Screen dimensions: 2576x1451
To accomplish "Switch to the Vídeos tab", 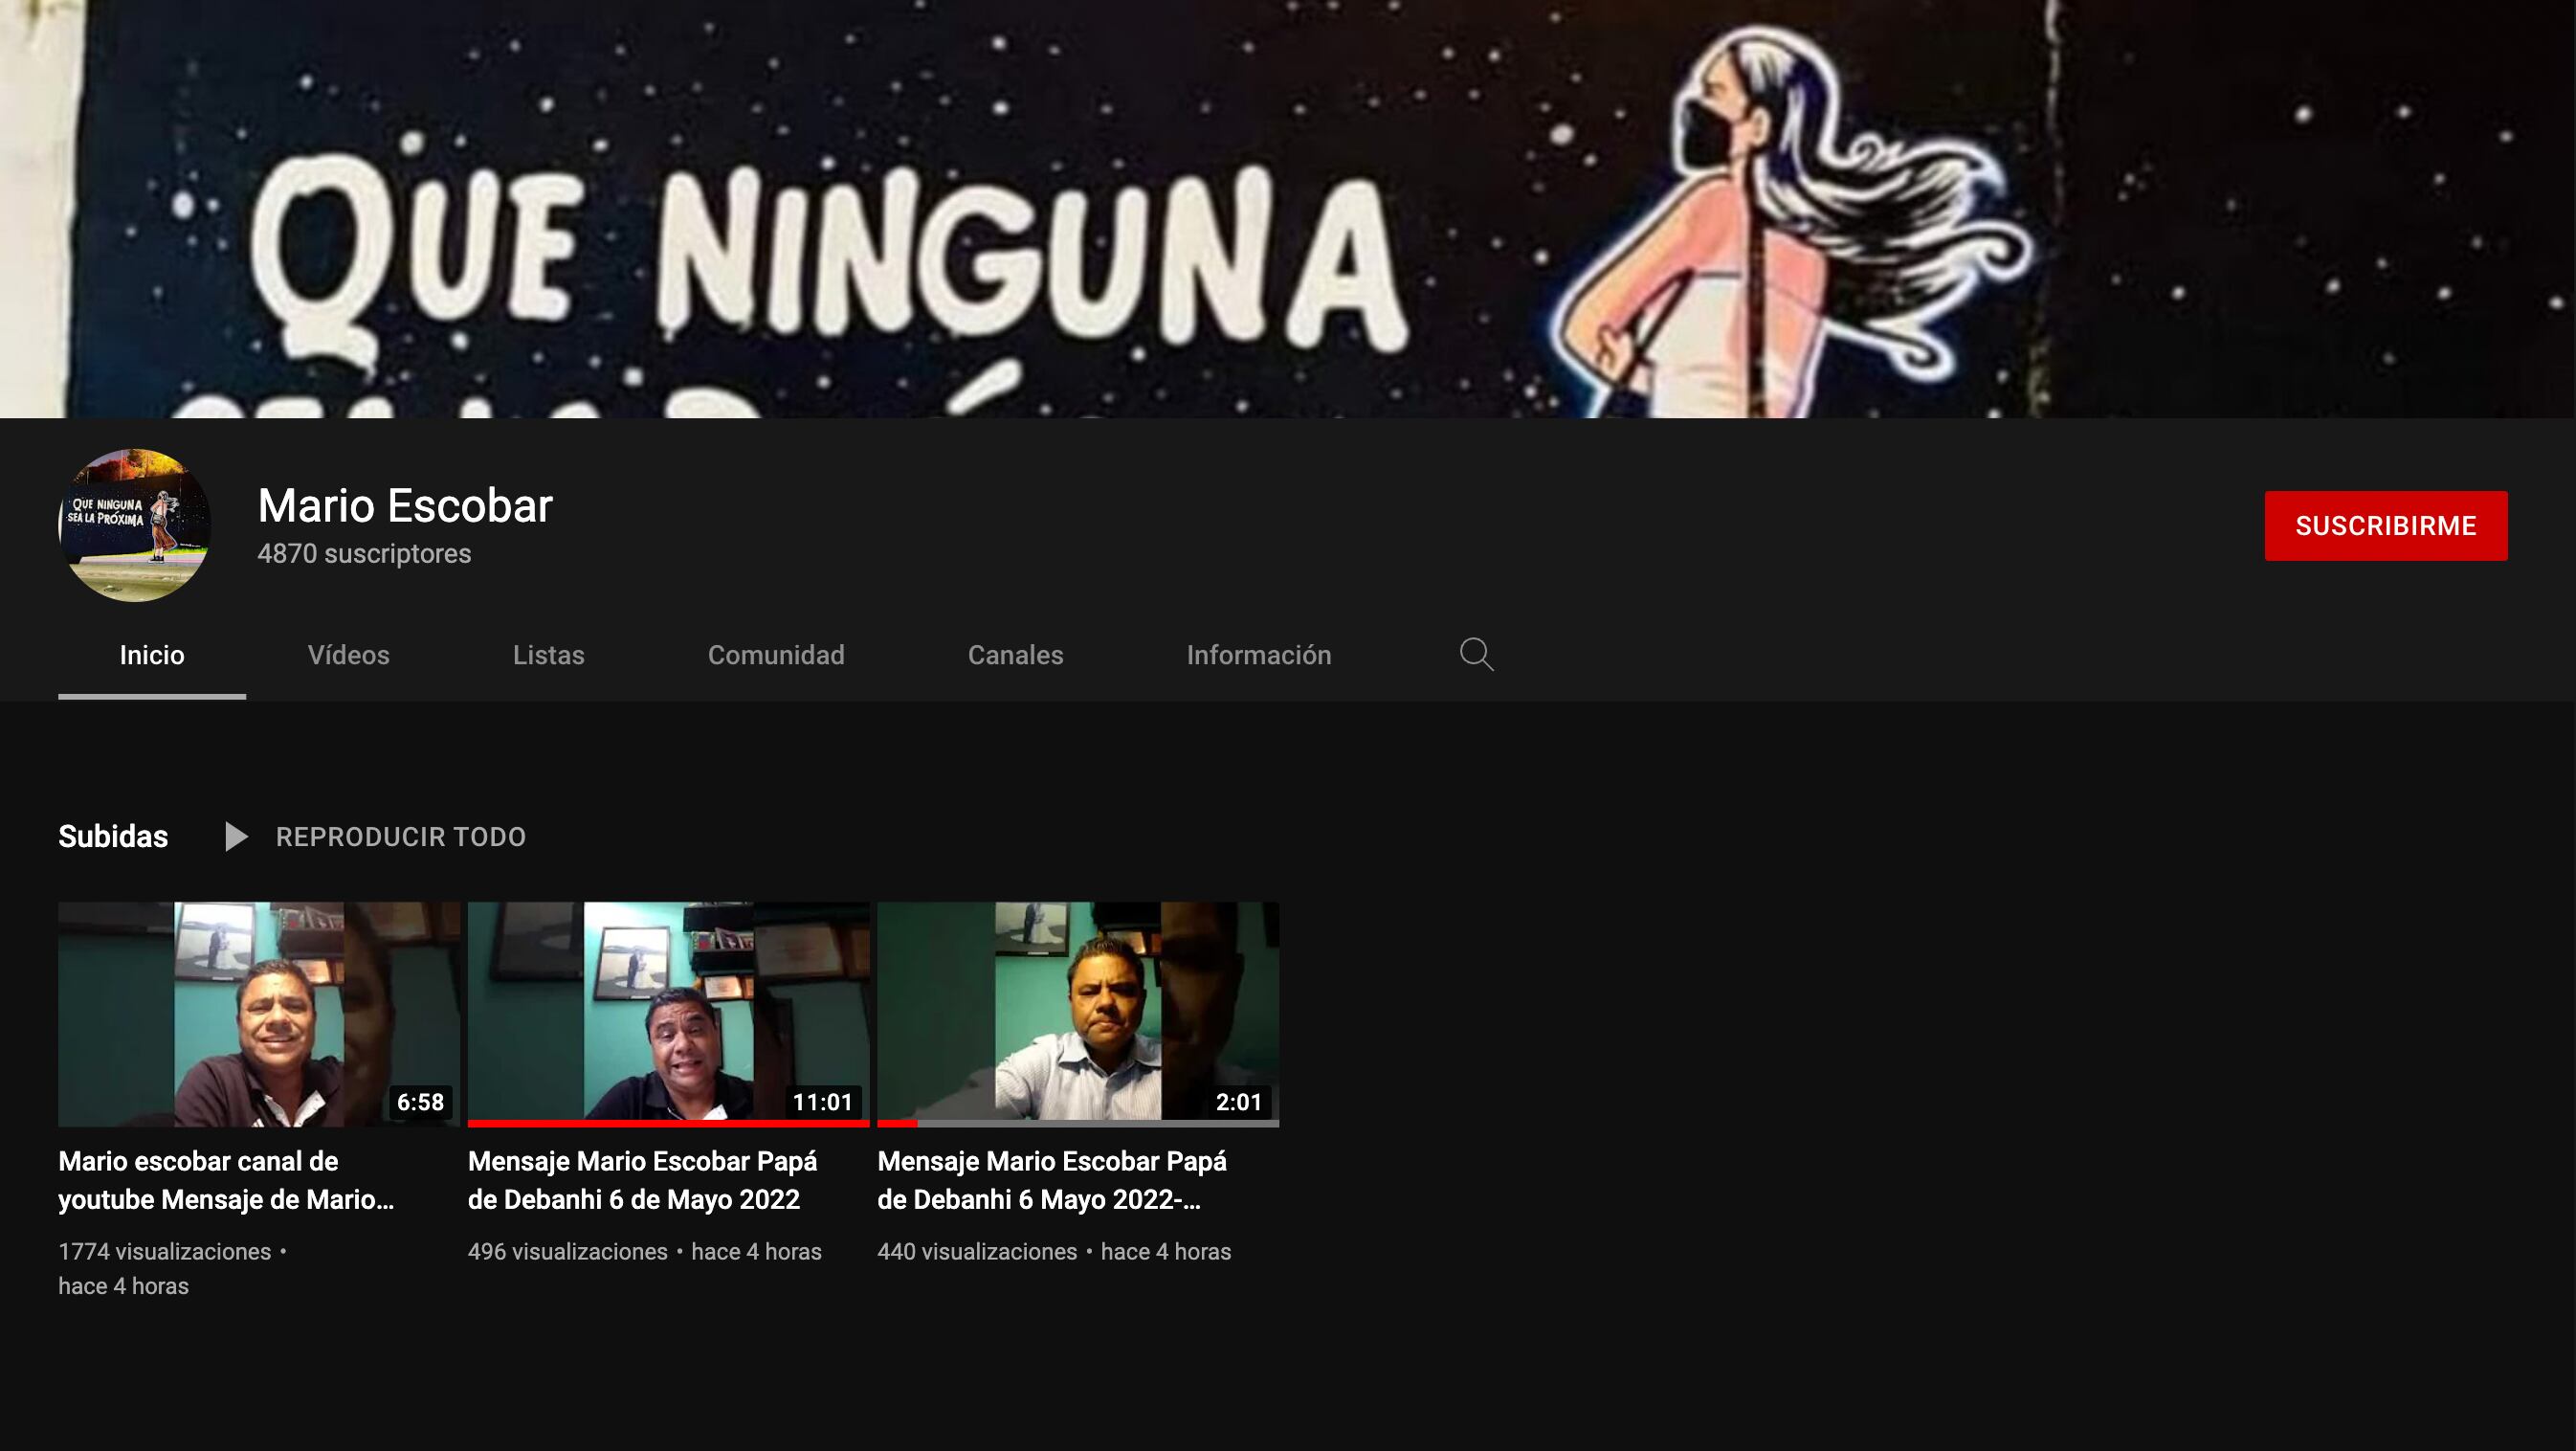I will tap(348, 655).
